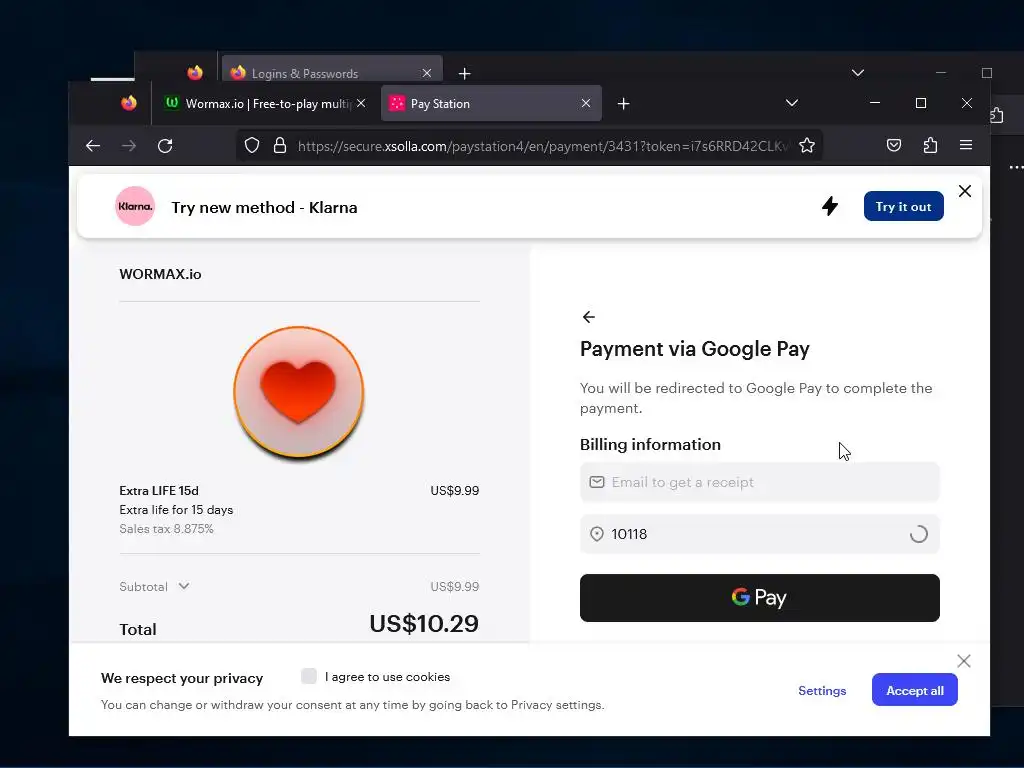The height and width of the screenshot is (768, 1024).
Task: Click the Try it out button
Action: click(x=903, y=206)
